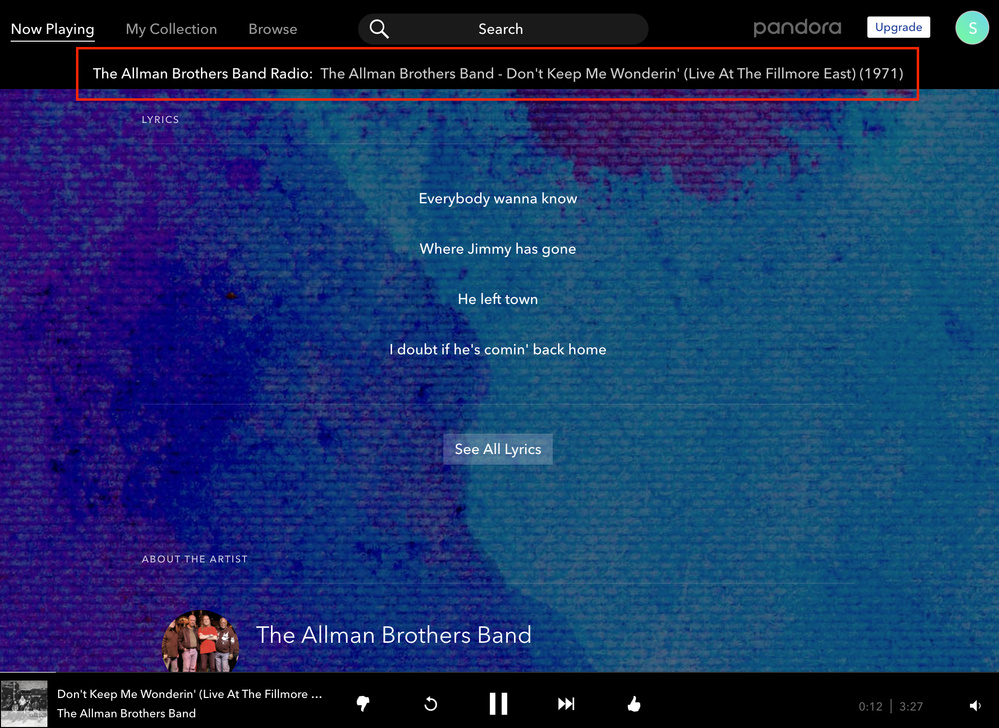Screen dimensions: 999x728
Task: Open the profile avatar menu
Action: pyautogui.click(x=971, y=28)
